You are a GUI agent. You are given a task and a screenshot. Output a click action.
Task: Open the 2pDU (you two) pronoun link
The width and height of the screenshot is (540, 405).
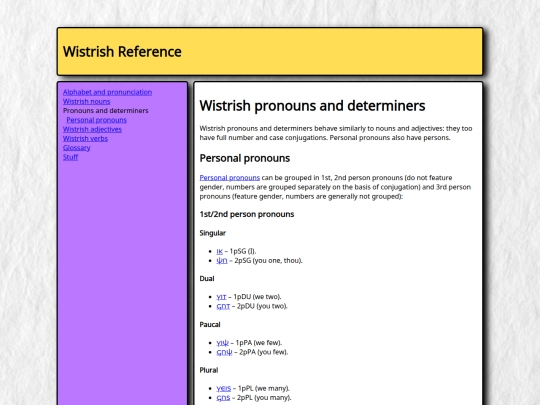223,306
